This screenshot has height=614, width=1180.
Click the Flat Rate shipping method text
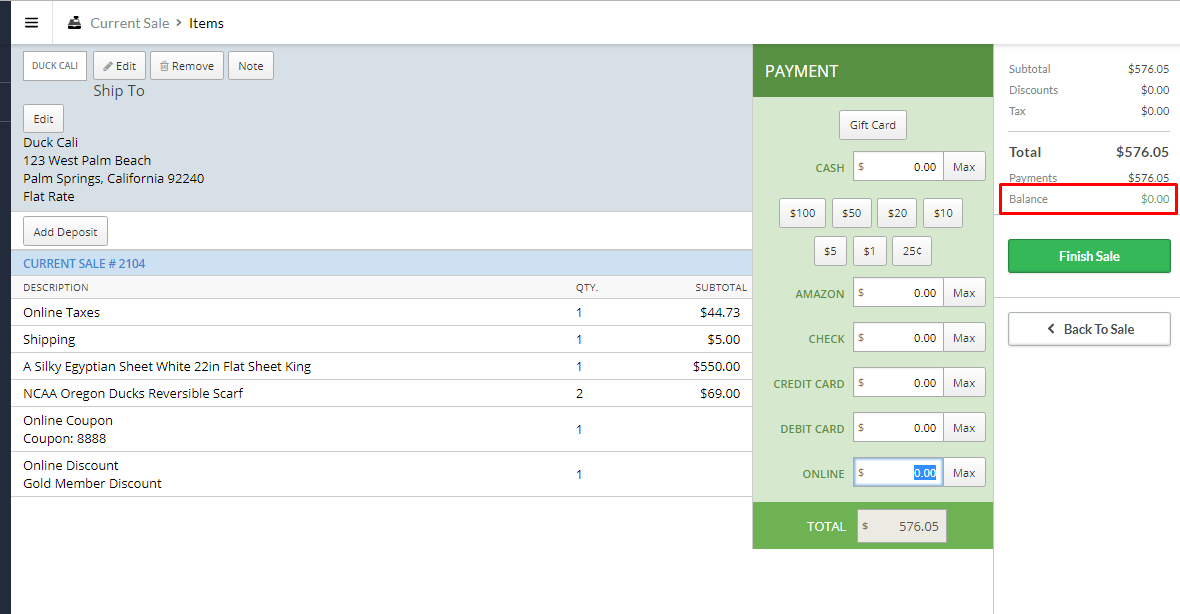coord(49,196)
